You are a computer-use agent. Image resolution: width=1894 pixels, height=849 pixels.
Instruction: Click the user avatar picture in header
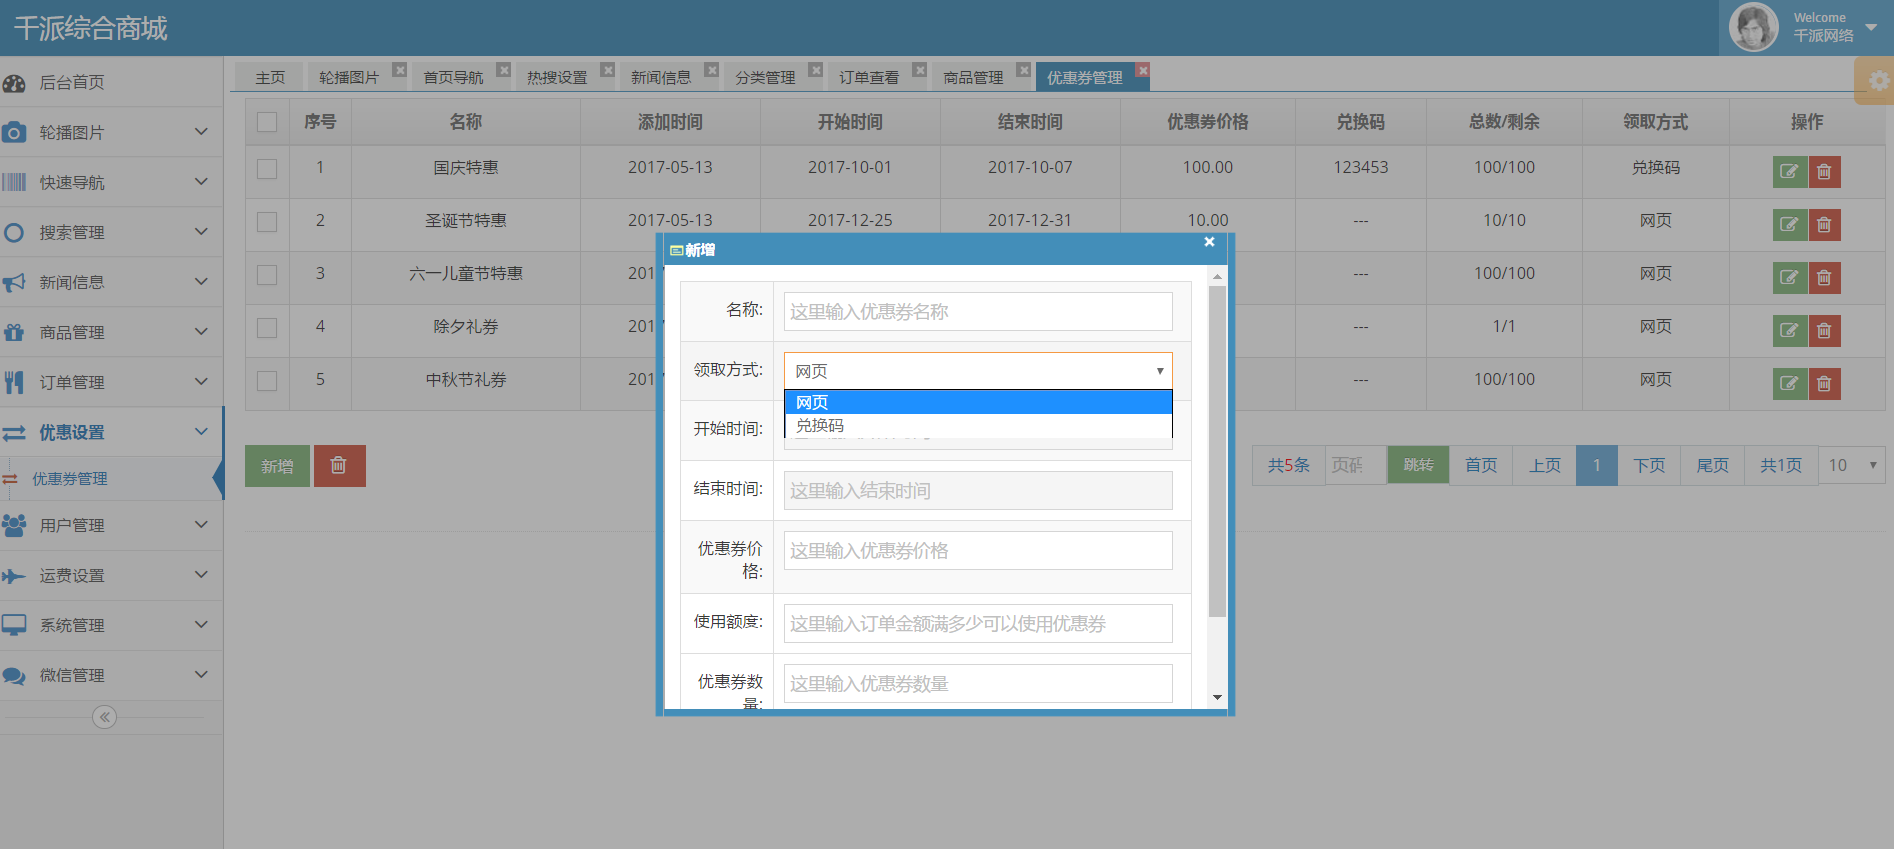click(x=1753, y=27)
